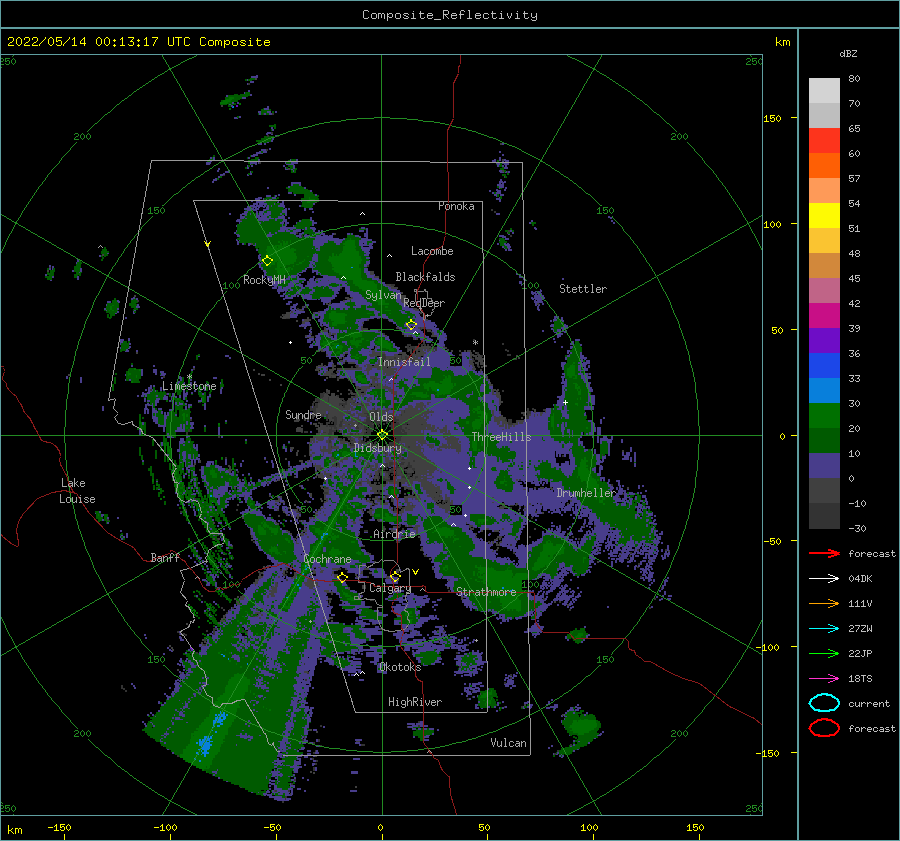Click the Blackfalds city label
Viewport: 900px width, 841px height.
click(425, 277)
